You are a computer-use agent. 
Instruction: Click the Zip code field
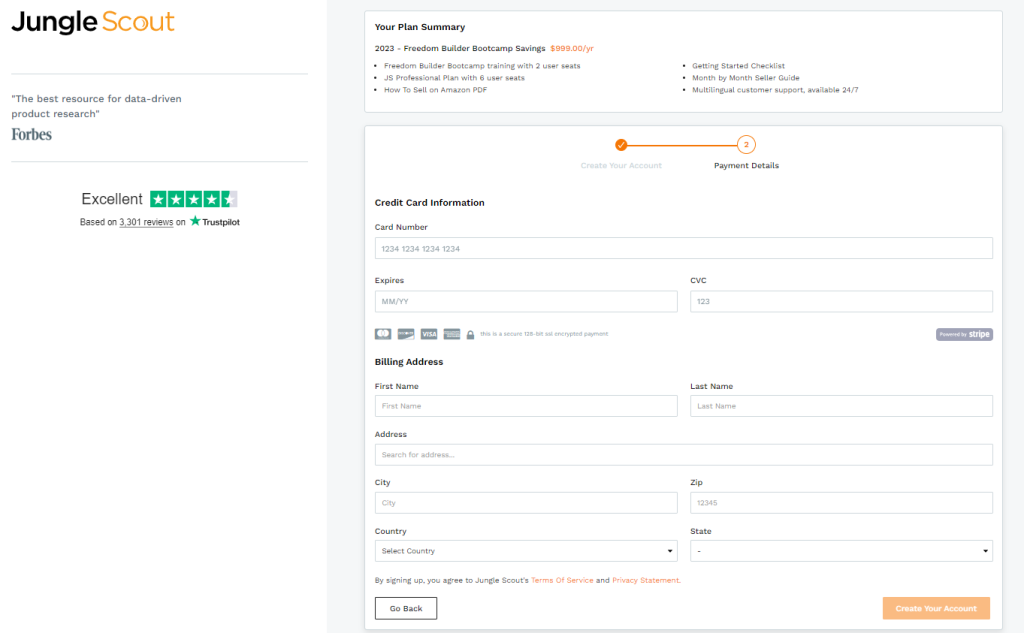tap(841, 503)
